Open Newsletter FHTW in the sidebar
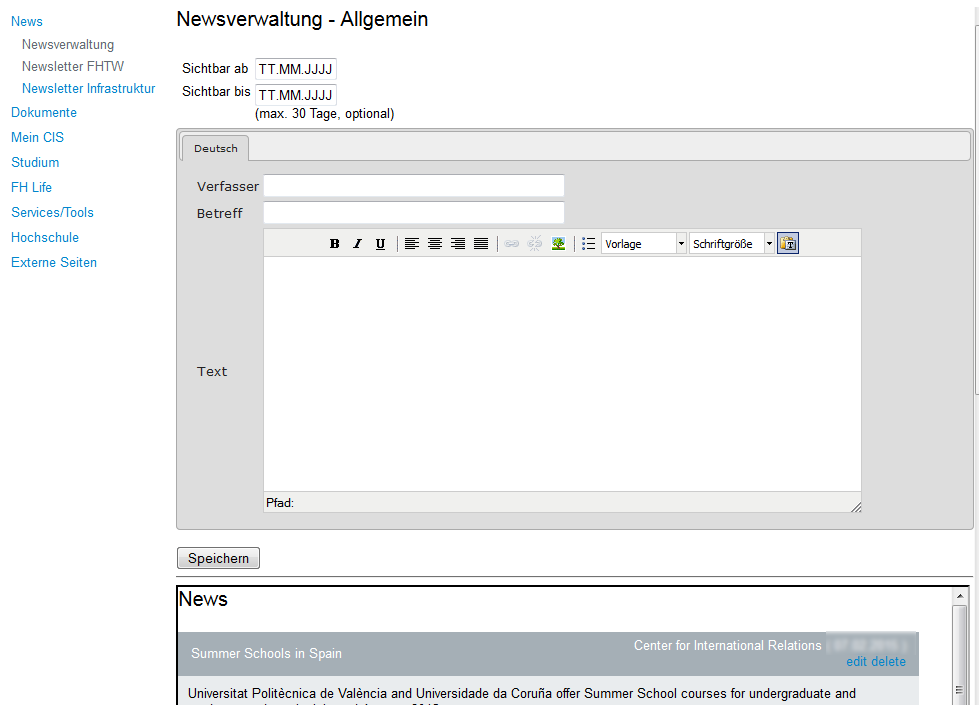This screenshot has width=979, height=705. click(x=73, y=67)
